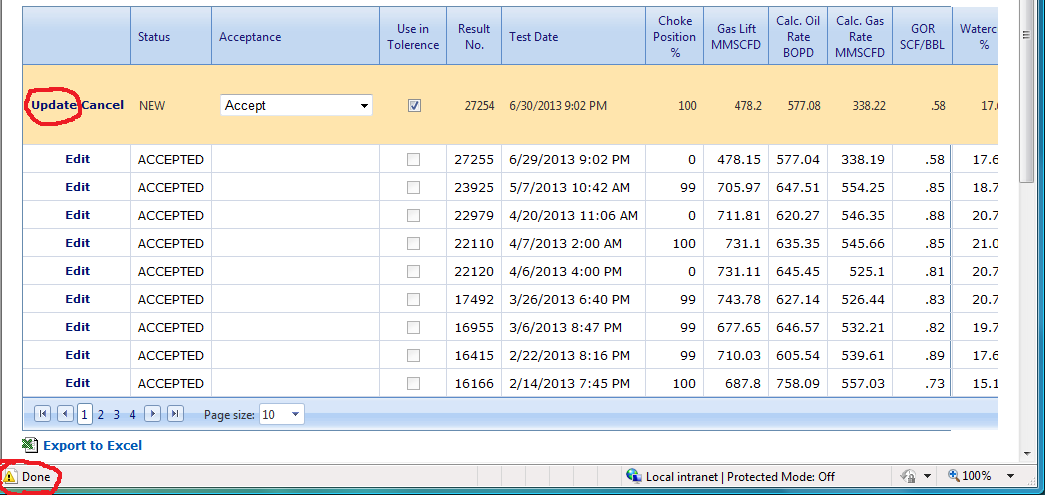This screenshot has height=495, width=1045.
Task: Click the Result No. column header
Action: point(474,37)
